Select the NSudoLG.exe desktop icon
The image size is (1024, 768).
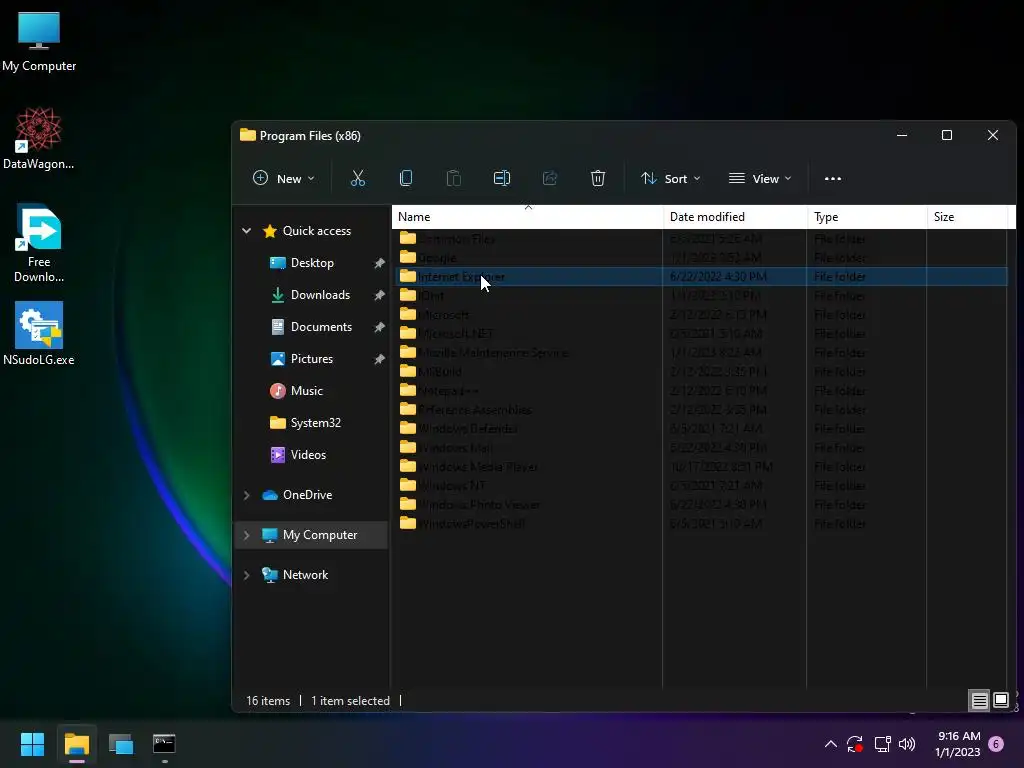tap(39, 333)
